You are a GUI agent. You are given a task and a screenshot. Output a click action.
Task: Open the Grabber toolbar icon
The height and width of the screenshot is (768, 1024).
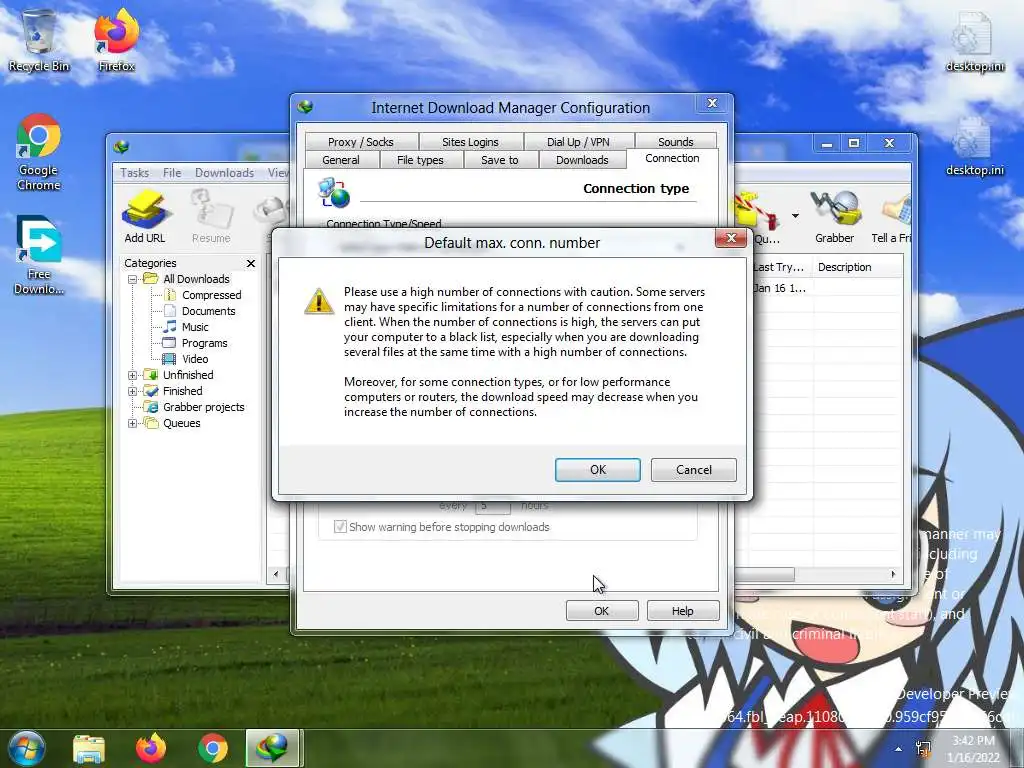coord(835,216)
